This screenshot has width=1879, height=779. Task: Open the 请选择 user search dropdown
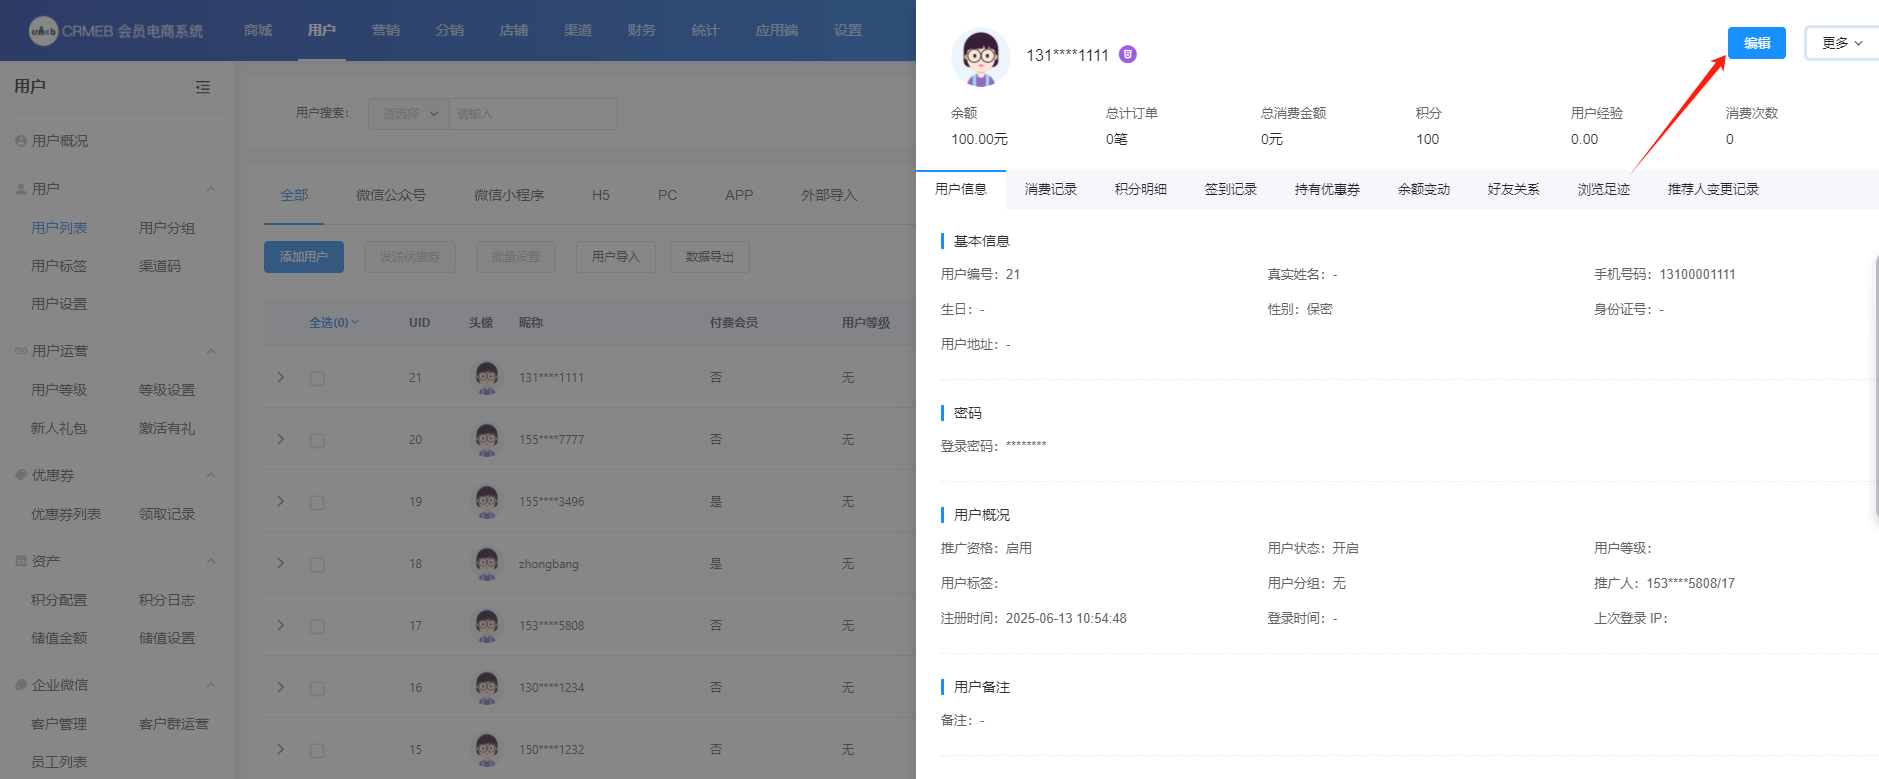coord(409,114)
